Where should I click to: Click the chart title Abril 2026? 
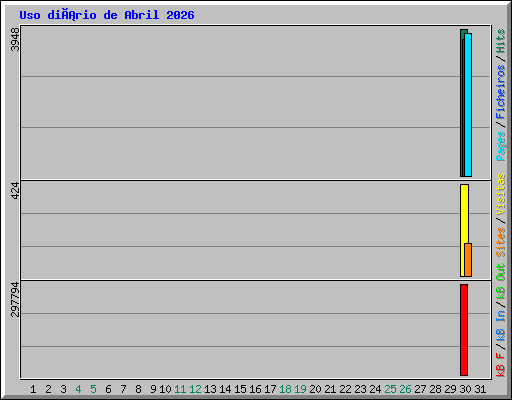(x=159, y=15)
